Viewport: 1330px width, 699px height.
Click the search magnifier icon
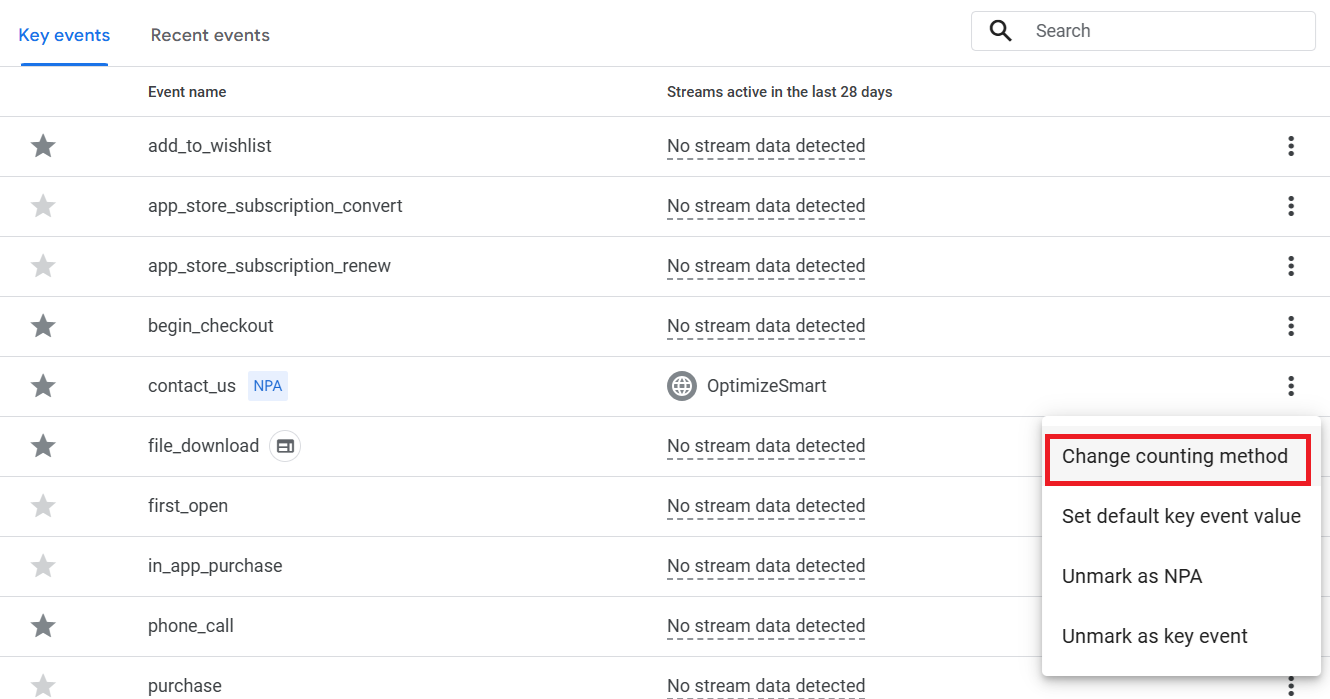click(1001, 31)
